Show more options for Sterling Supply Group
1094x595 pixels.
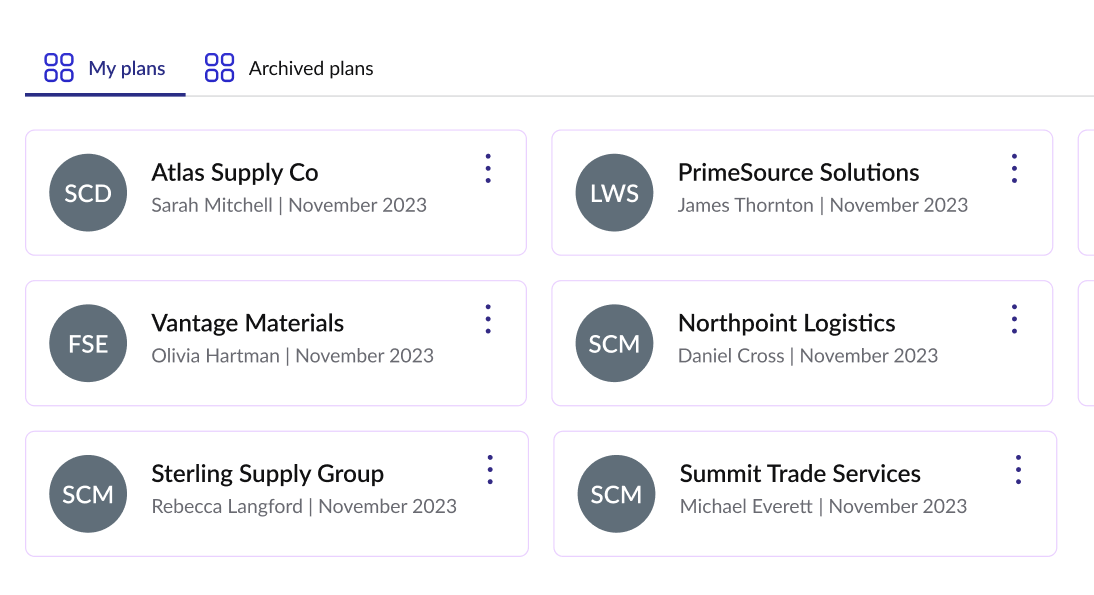click(490, 470)
